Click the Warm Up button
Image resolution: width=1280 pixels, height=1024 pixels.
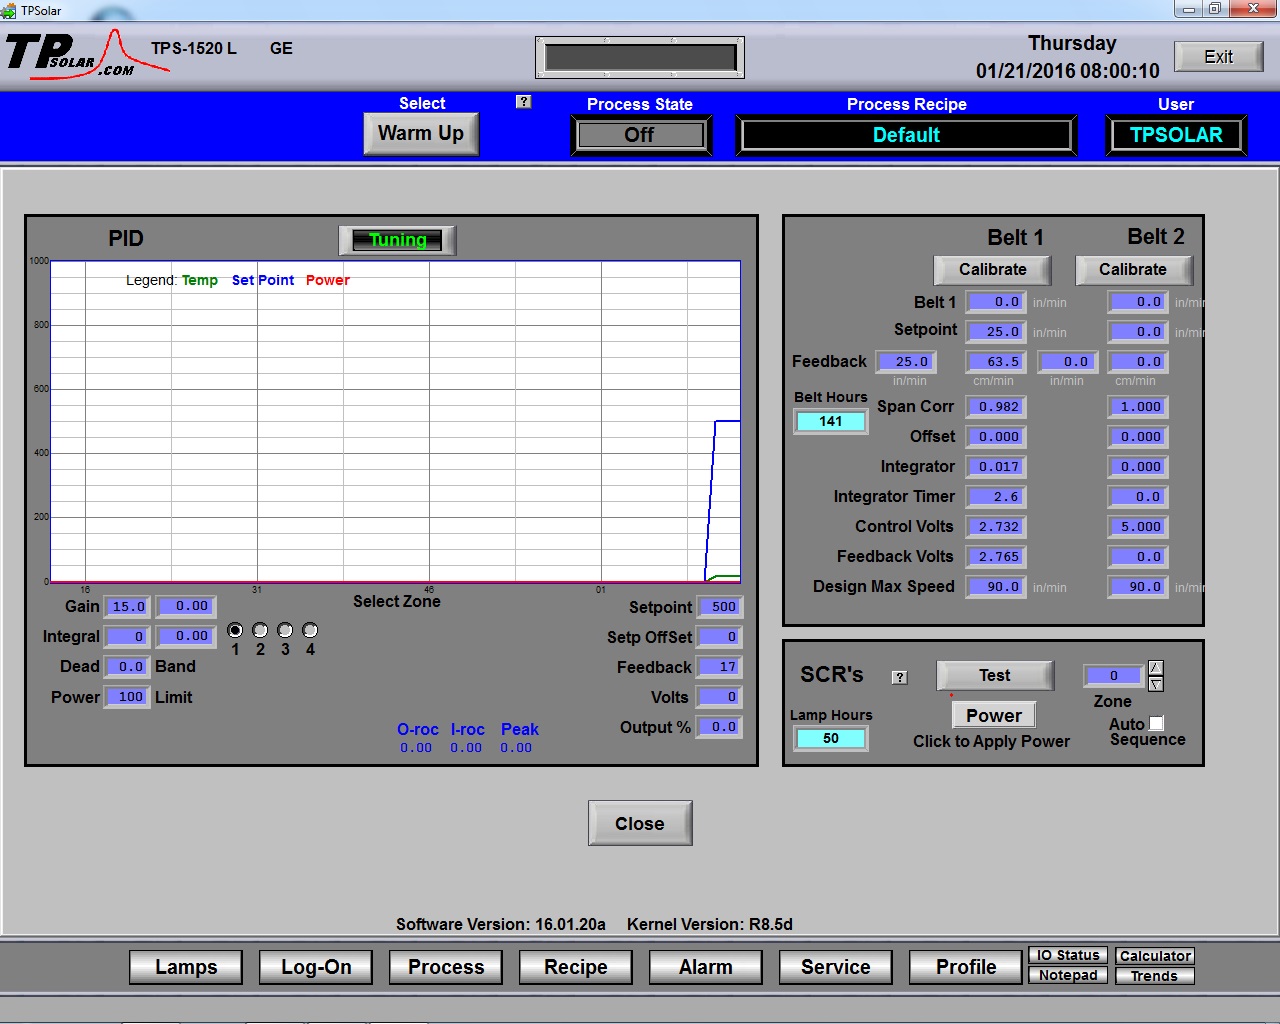pos(421,134)
